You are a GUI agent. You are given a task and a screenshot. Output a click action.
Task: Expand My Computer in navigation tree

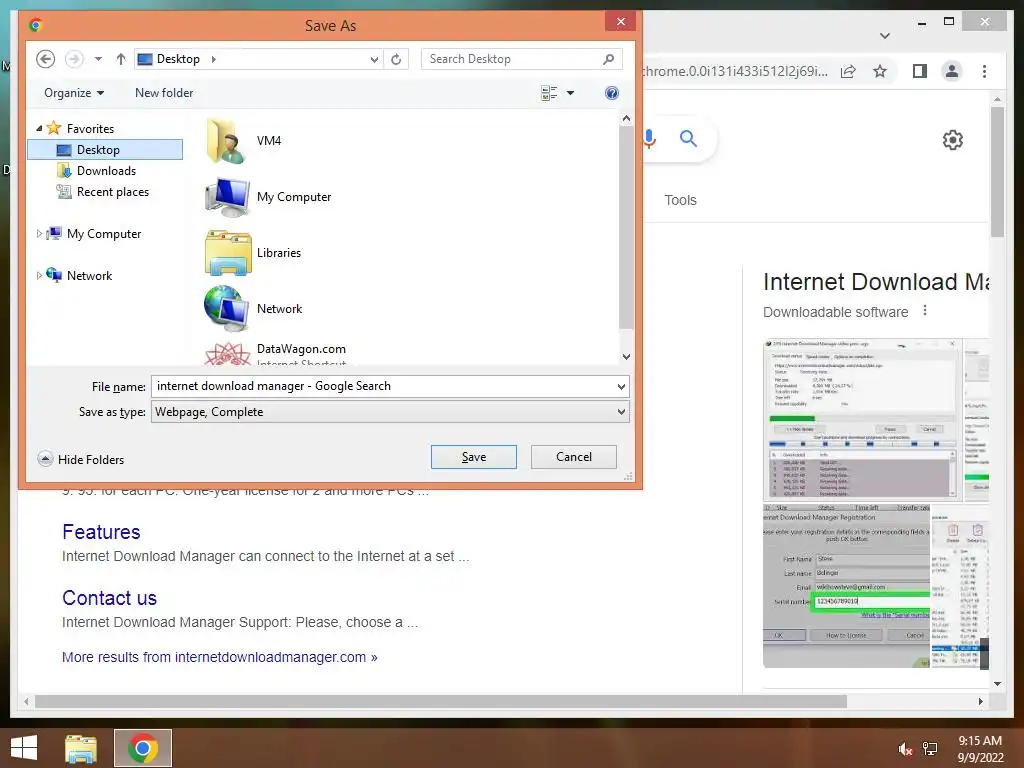pyautogui.click(x=39, y=233)
